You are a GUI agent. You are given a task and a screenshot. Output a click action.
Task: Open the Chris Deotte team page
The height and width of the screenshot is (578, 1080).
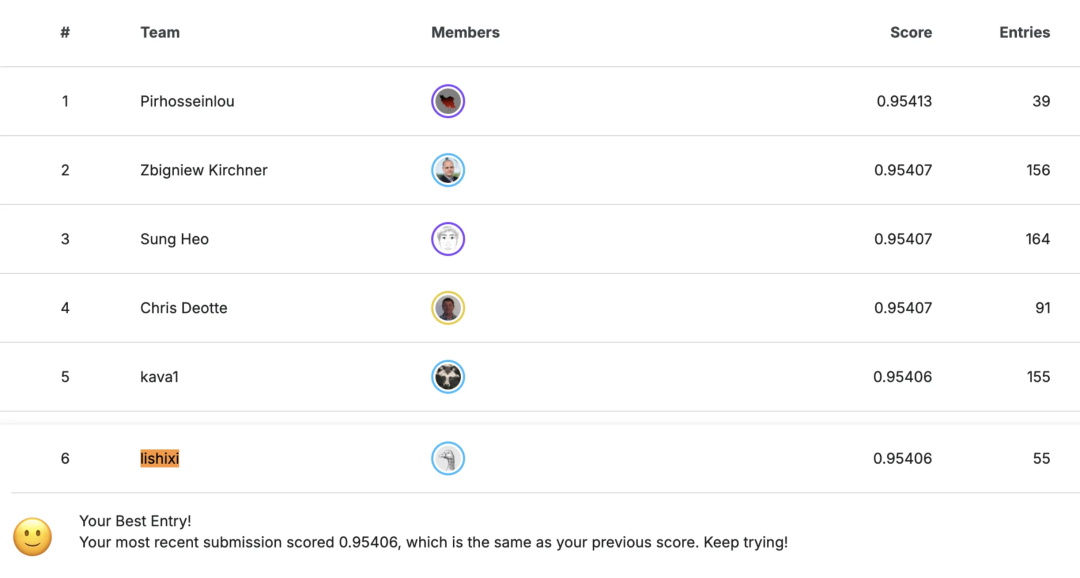(184, 308)
